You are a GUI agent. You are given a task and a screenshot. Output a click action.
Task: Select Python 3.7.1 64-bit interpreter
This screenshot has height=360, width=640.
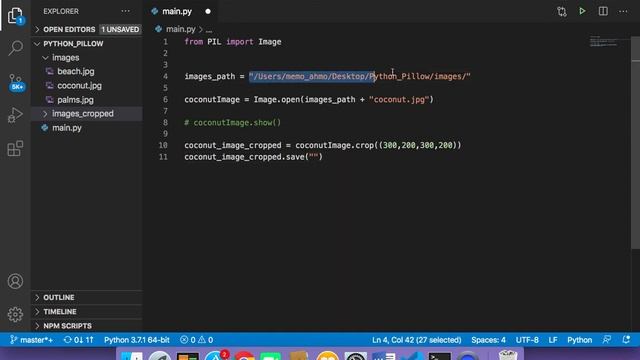(137, 340)
